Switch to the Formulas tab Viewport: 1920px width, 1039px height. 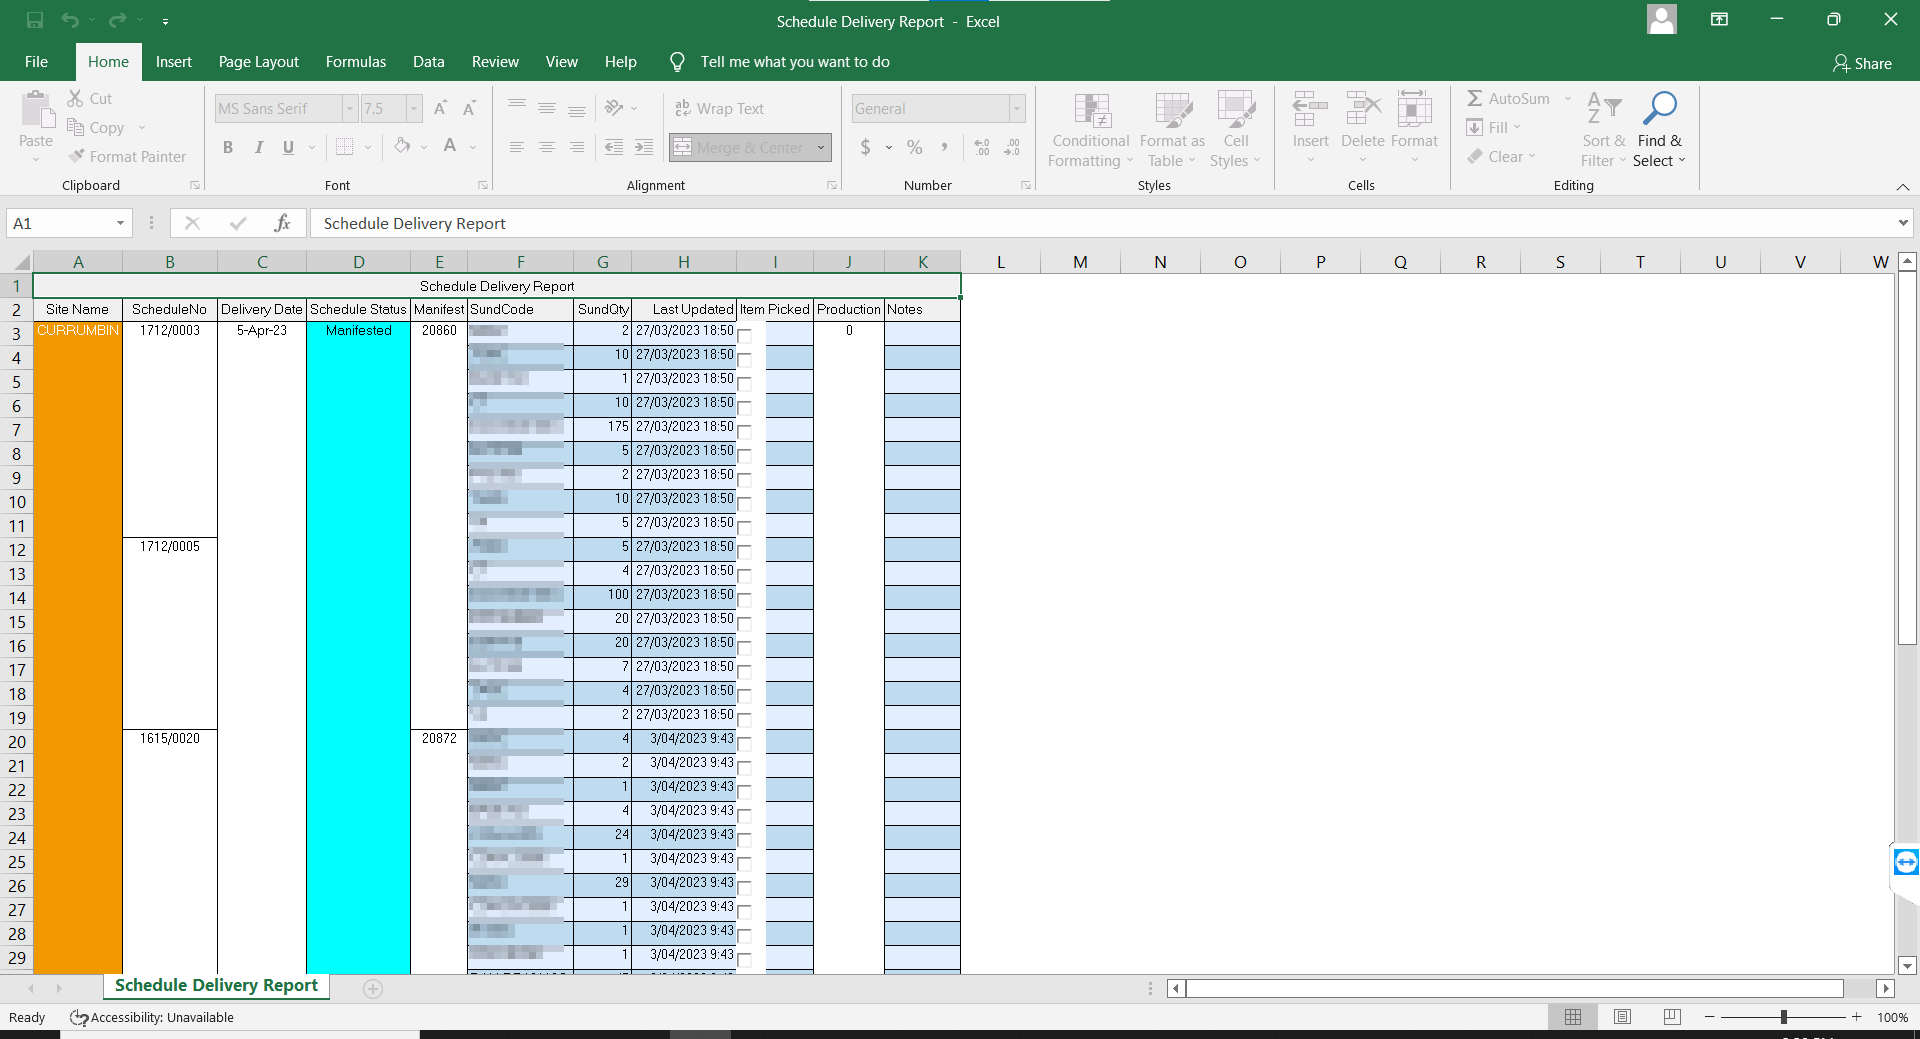point(356,62)
